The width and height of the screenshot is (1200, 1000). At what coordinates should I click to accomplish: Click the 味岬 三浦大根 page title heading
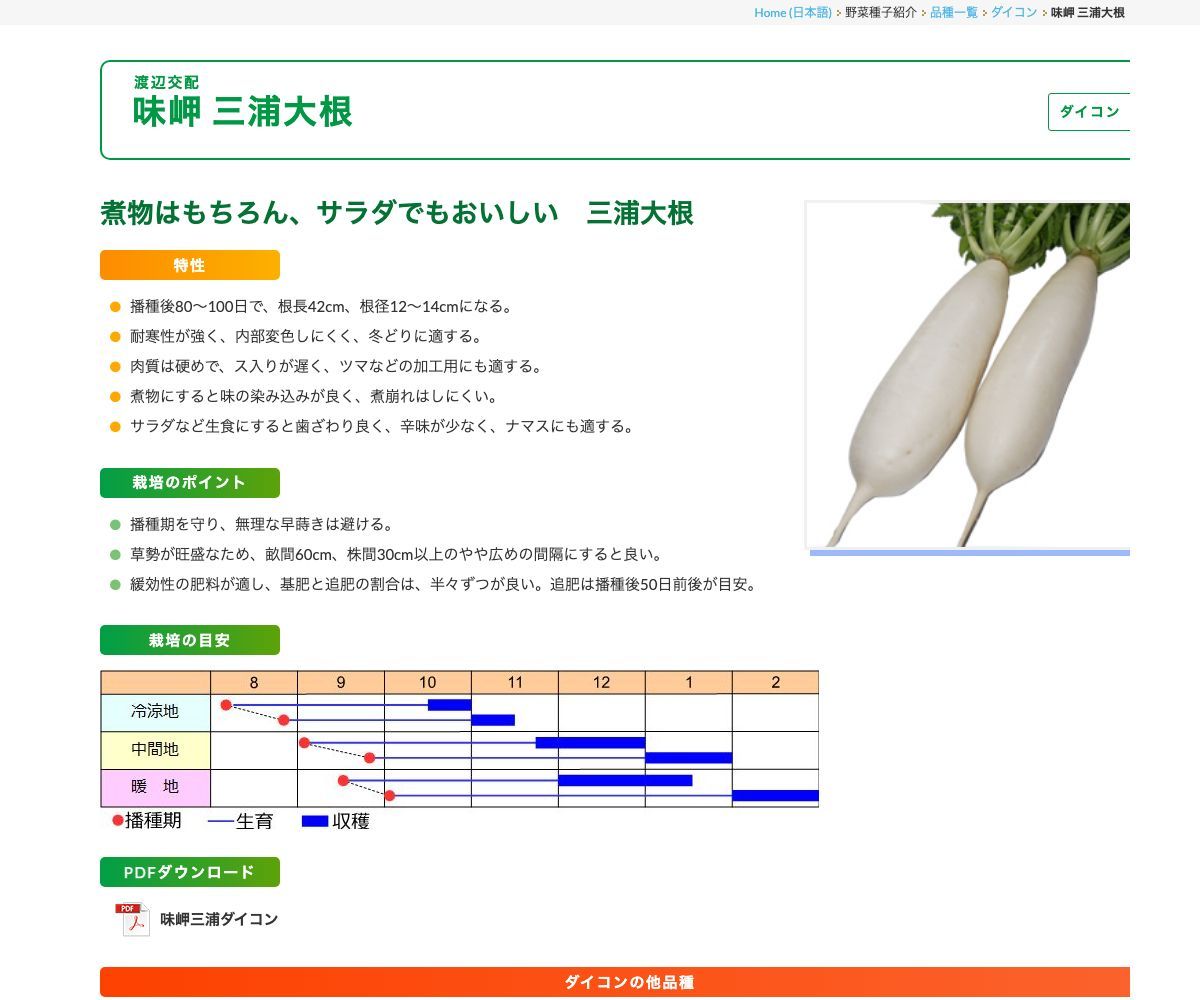coord(243,112)
